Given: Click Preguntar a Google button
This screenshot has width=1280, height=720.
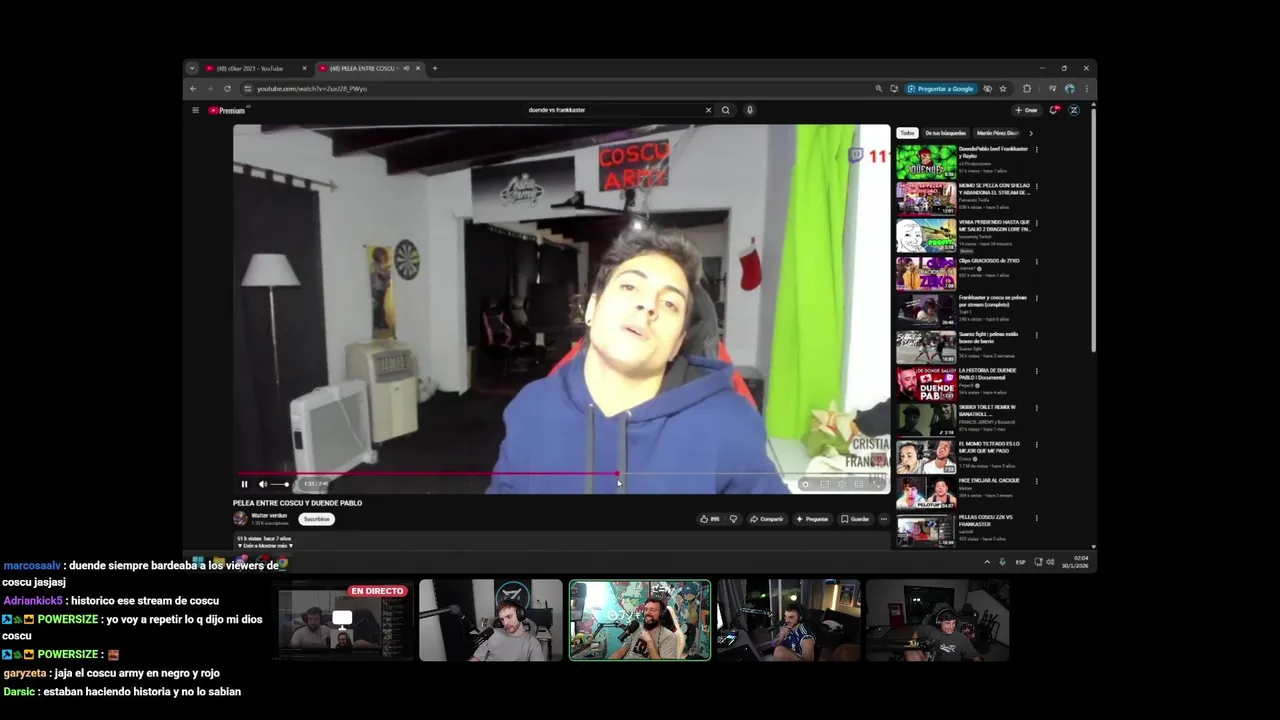Looking at the screenshot, I should coord(940,89).
